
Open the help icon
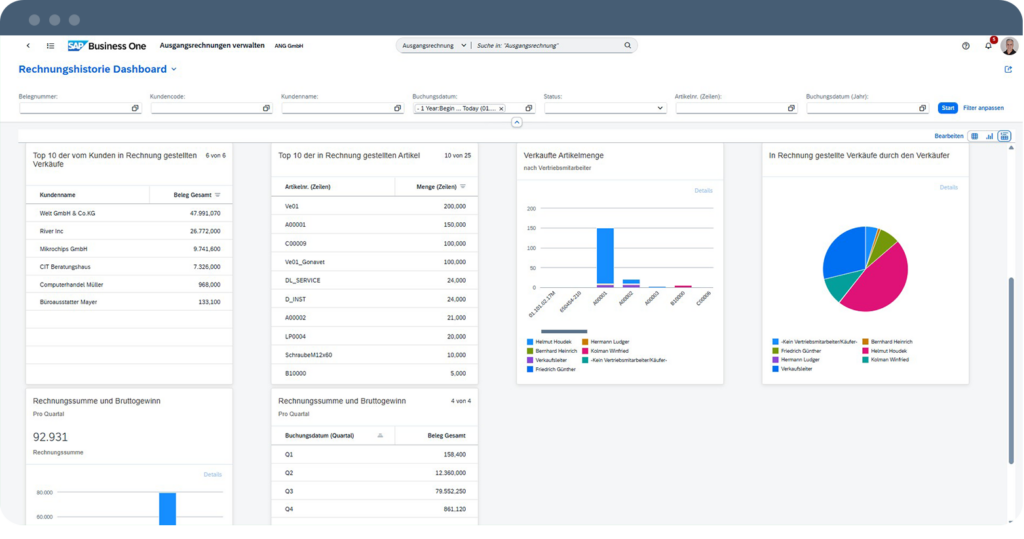965,46
